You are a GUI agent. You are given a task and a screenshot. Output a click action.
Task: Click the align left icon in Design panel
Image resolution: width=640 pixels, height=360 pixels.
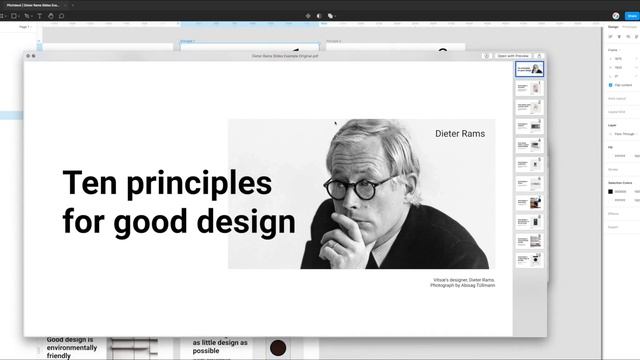611,37
